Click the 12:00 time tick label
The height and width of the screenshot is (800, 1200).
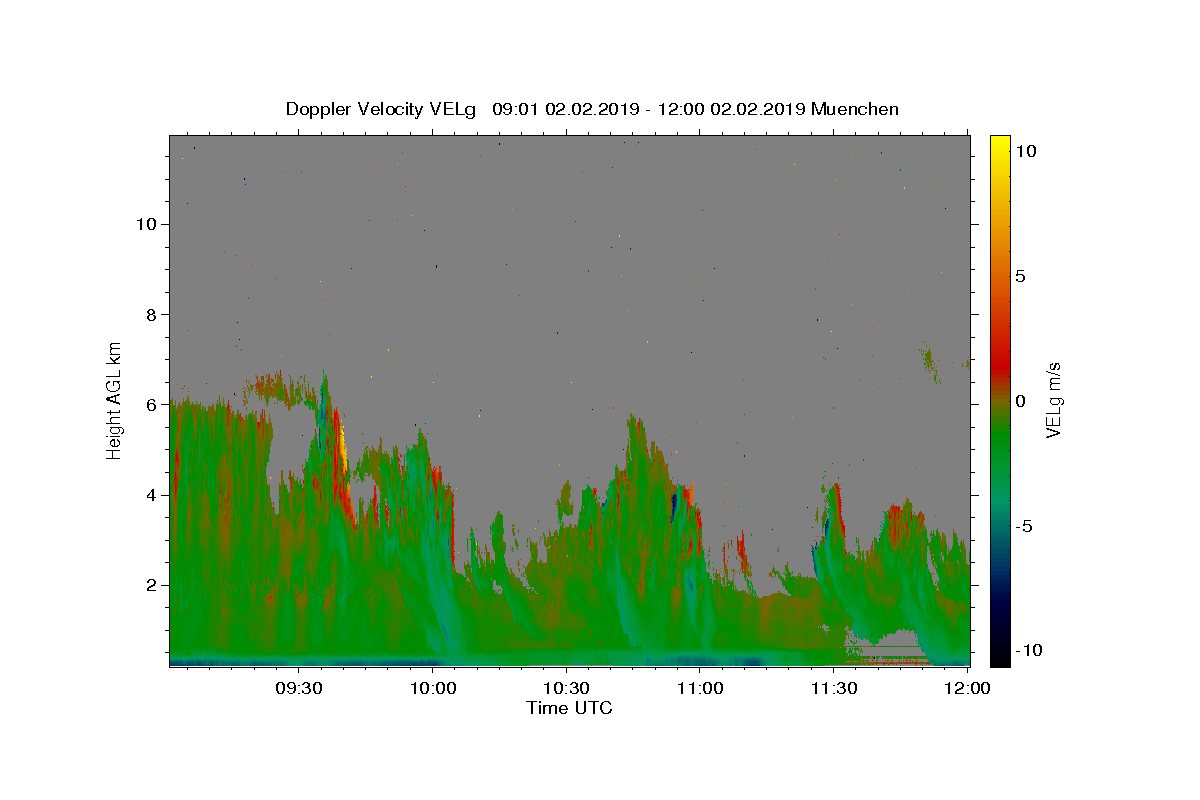point(967,688)
